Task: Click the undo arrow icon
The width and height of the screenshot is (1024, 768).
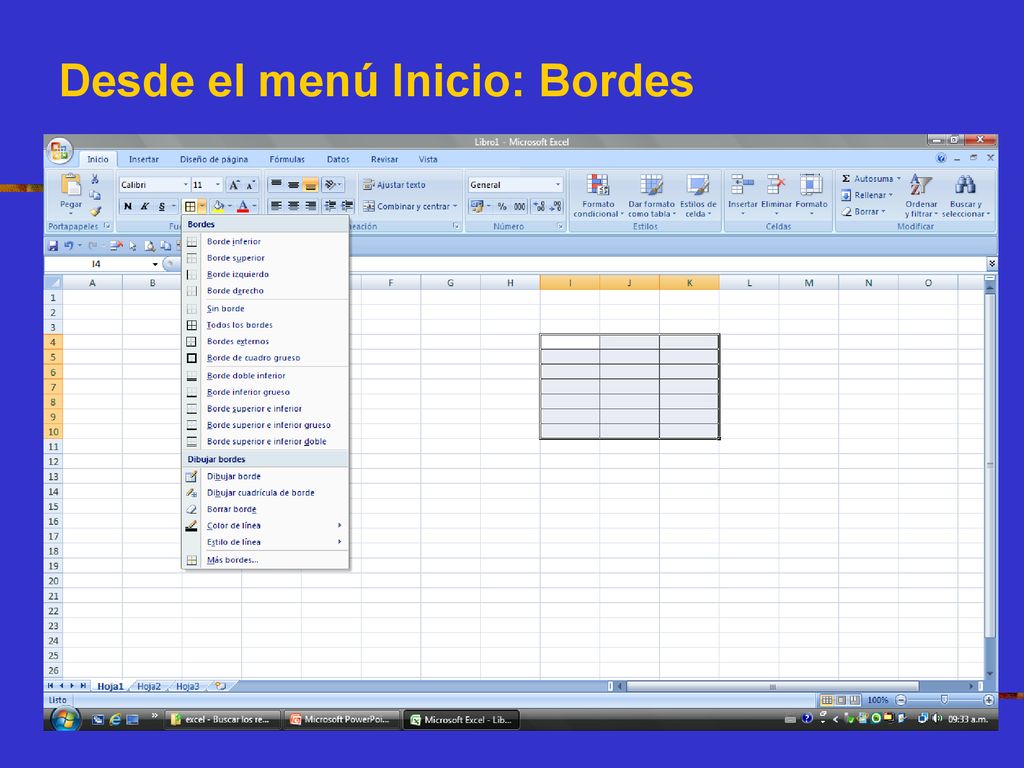Action: [x=69, y=246]
